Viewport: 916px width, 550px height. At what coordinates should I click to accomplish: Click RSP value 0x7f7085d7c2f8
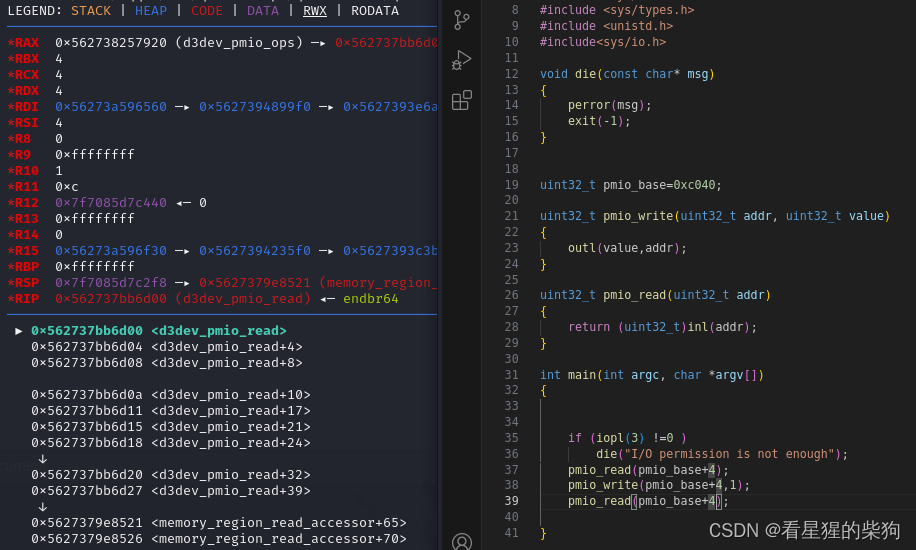pyautogui.click(x=111, y=282)
